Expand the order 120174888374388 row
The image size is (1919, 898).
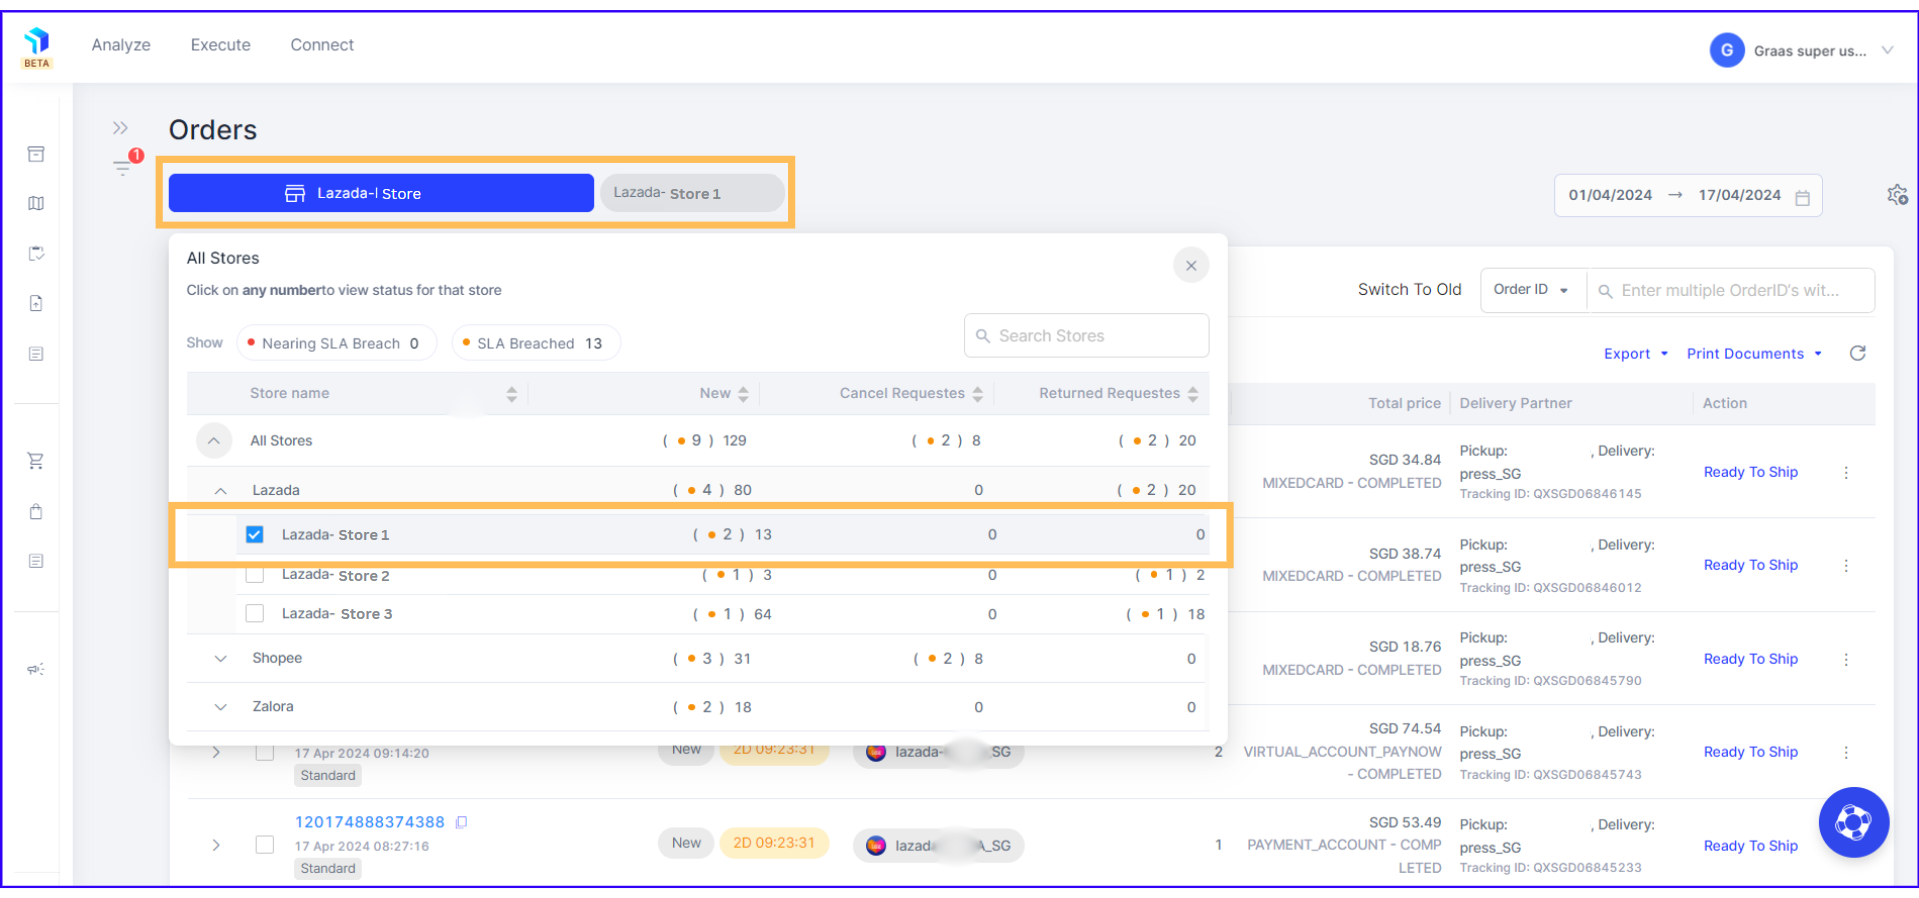(216, 845)
